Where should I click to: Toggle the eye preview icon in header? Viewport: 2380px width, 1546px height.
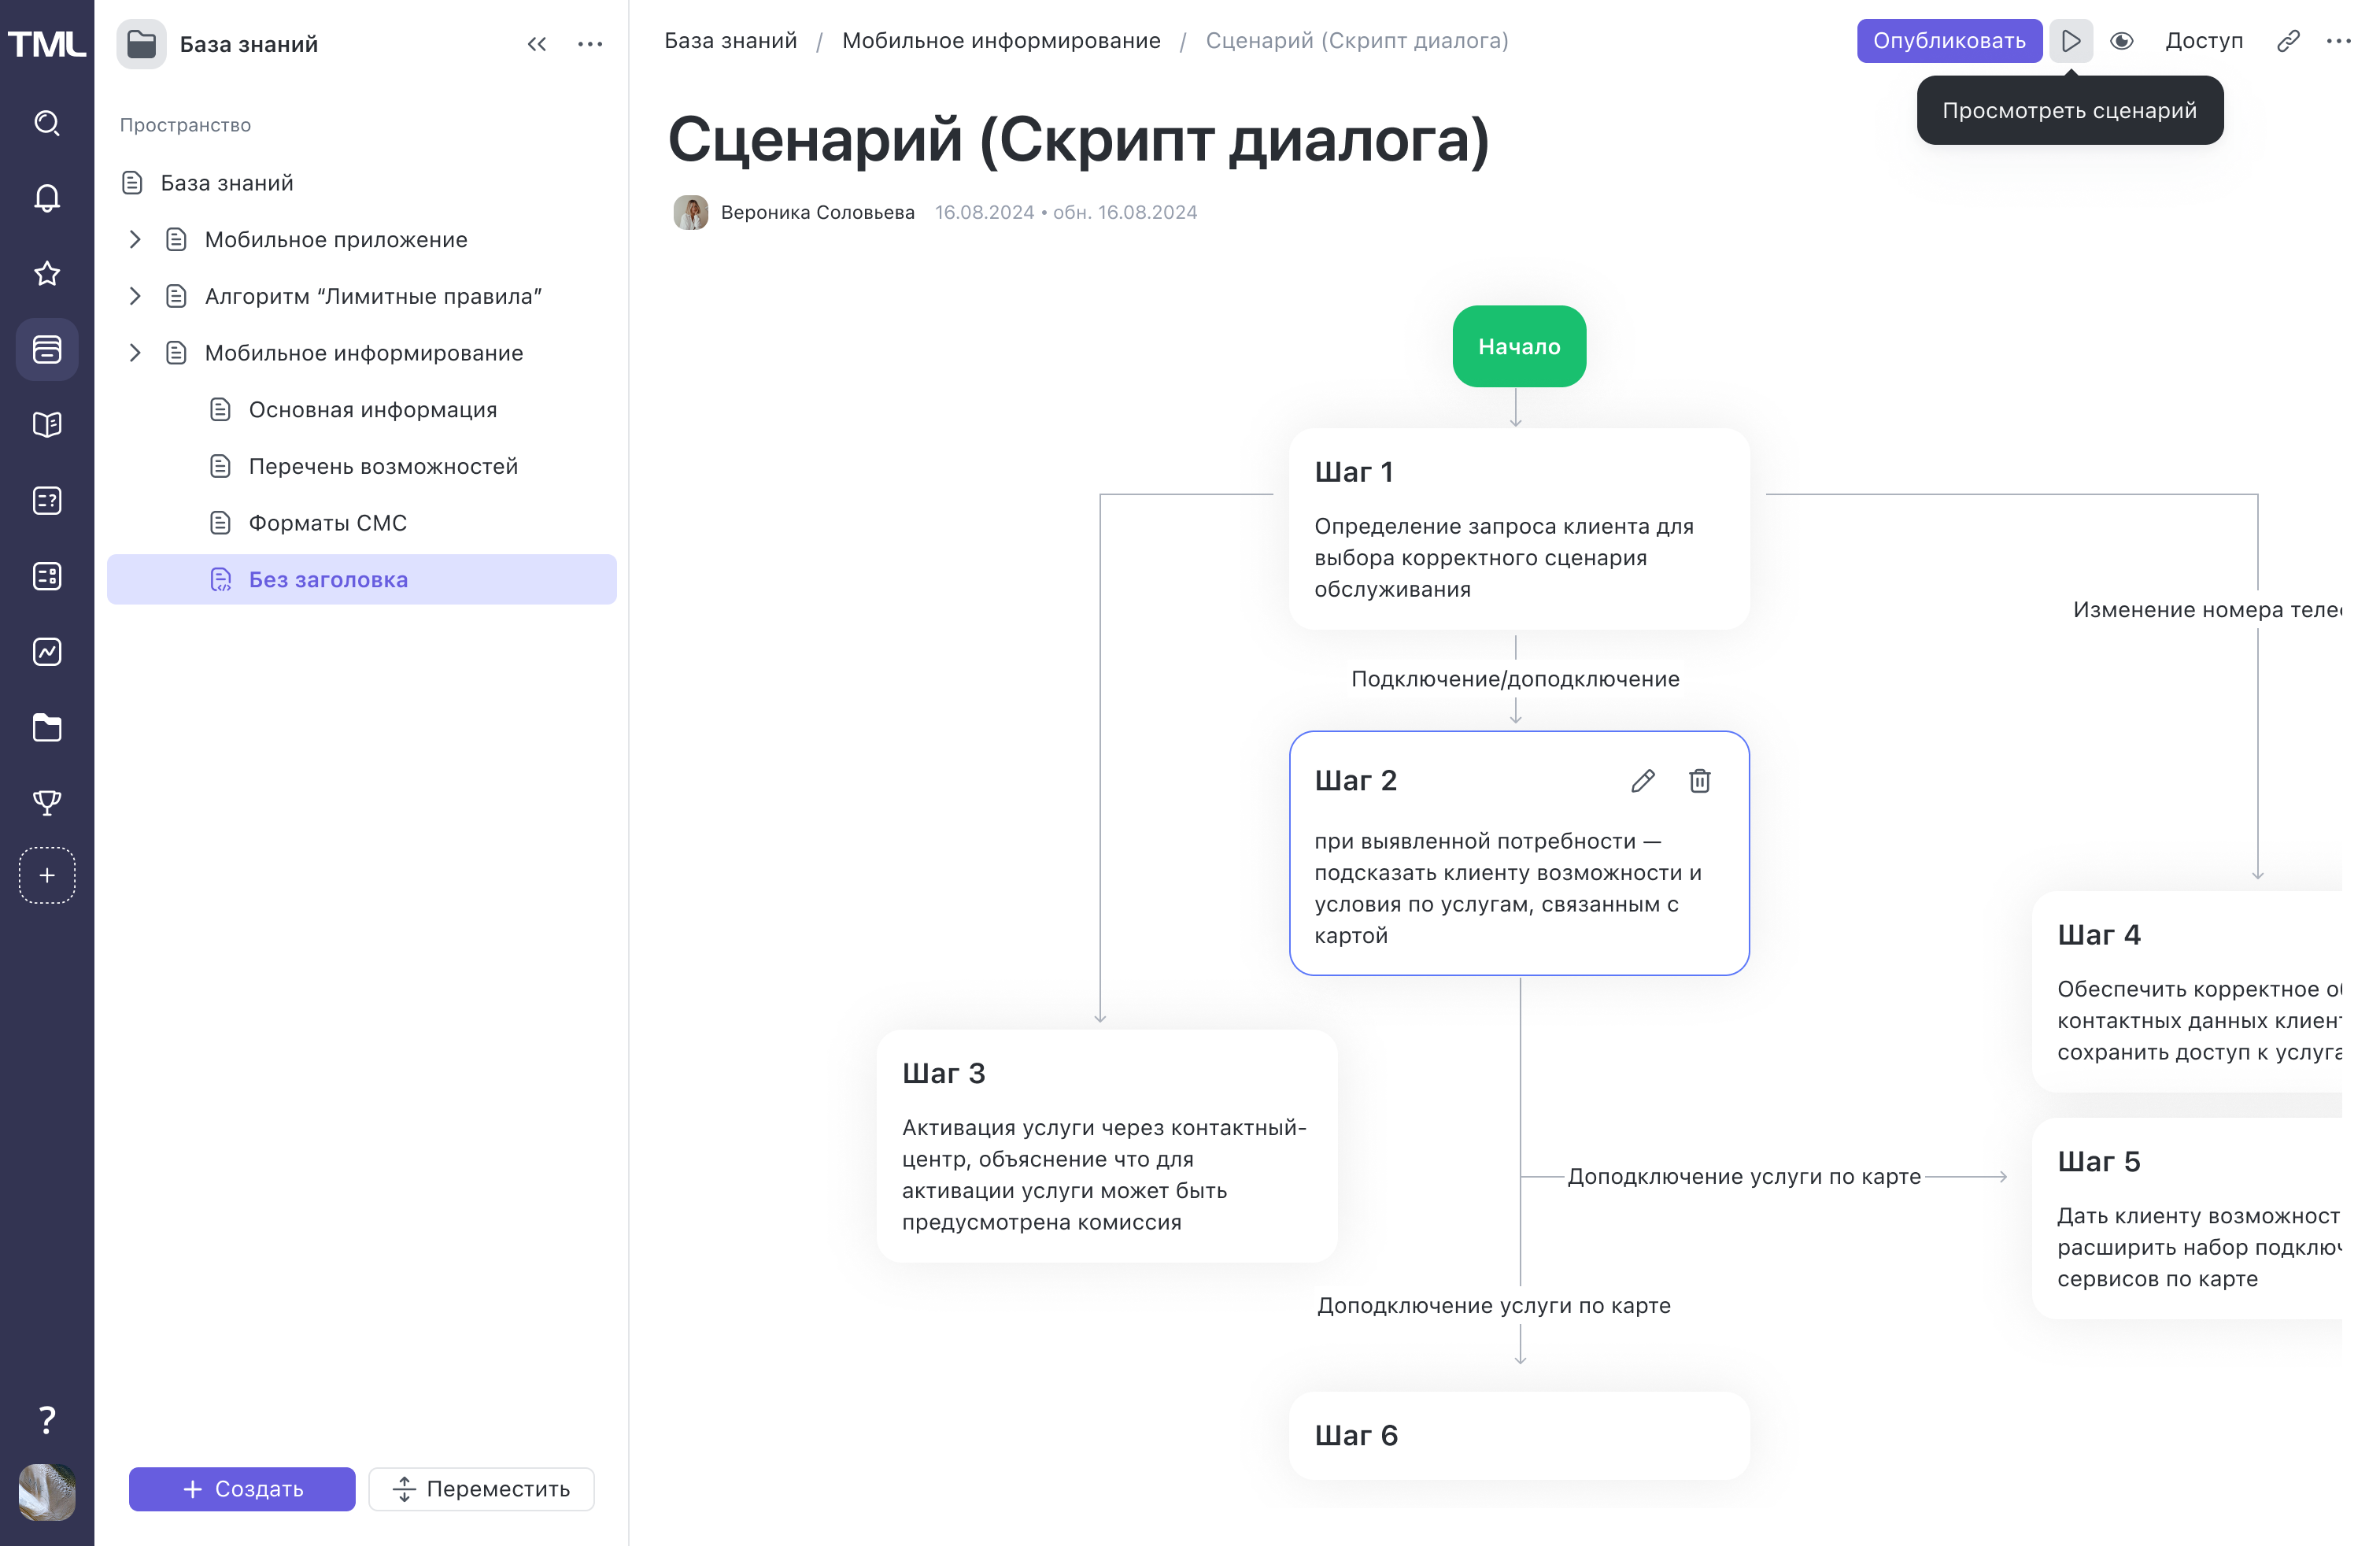[x=2121, y=41]
